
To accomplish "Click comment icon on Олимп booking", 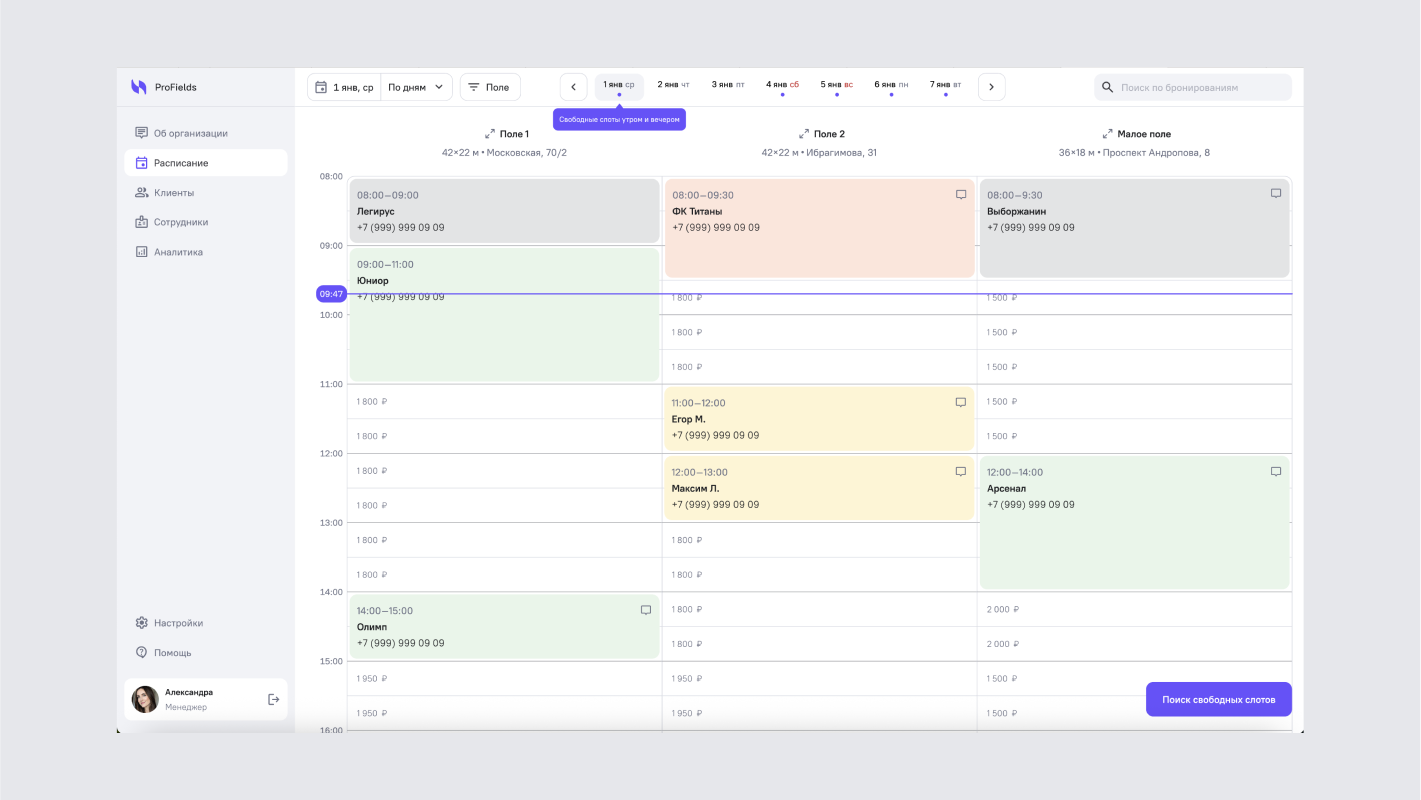I will [x=645, y=610].
